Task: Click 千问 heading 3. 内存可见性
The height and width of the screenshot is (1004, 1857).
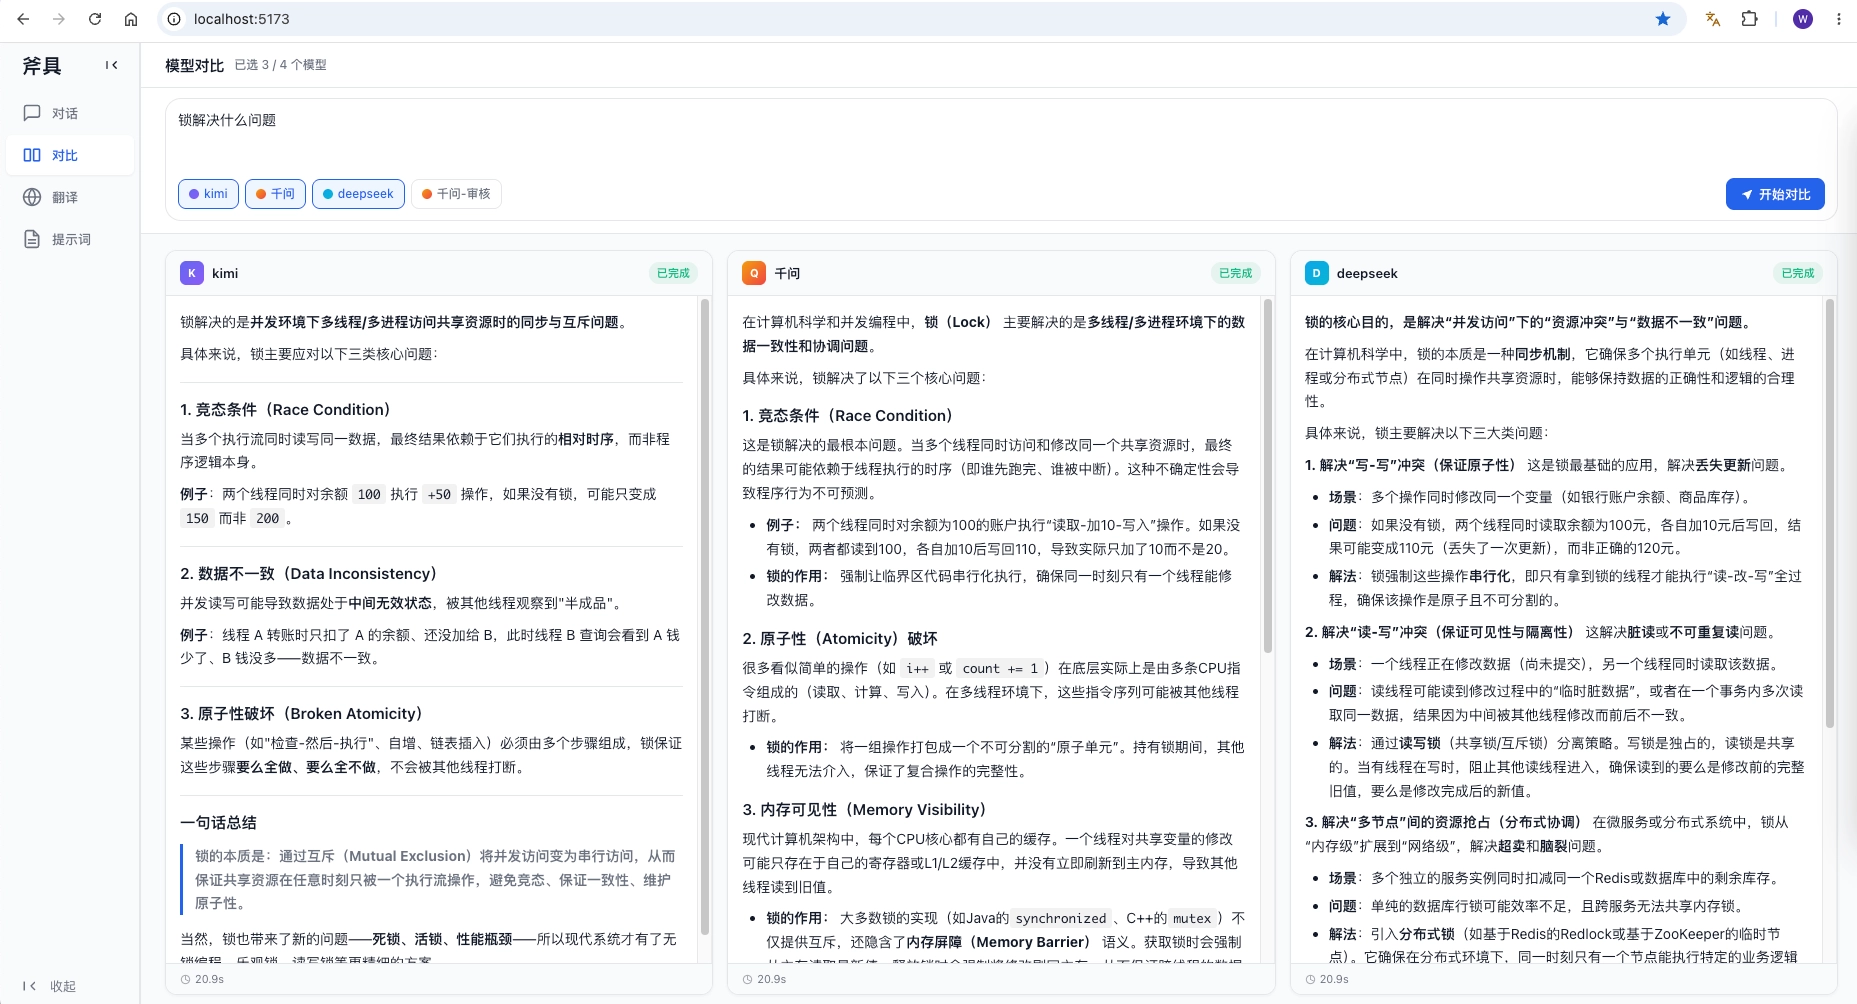Action: click(864, 809)
